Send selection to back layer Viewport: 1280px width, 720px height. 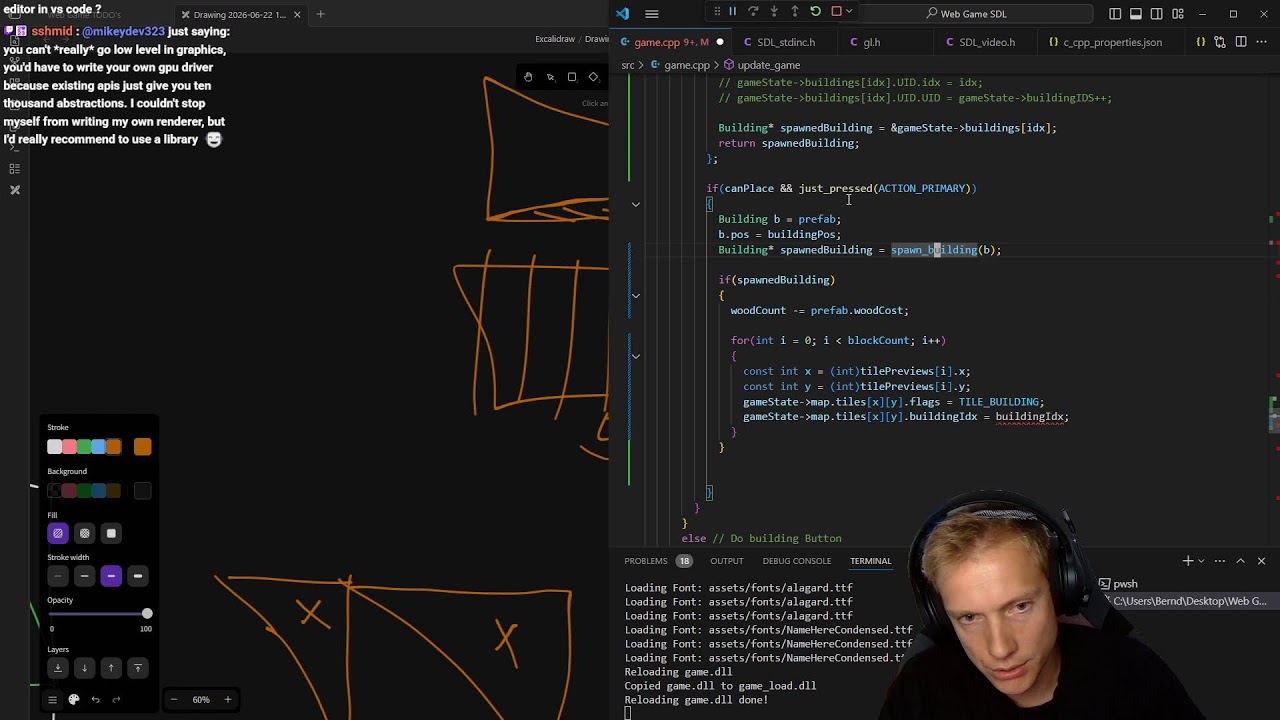point(58,667)
